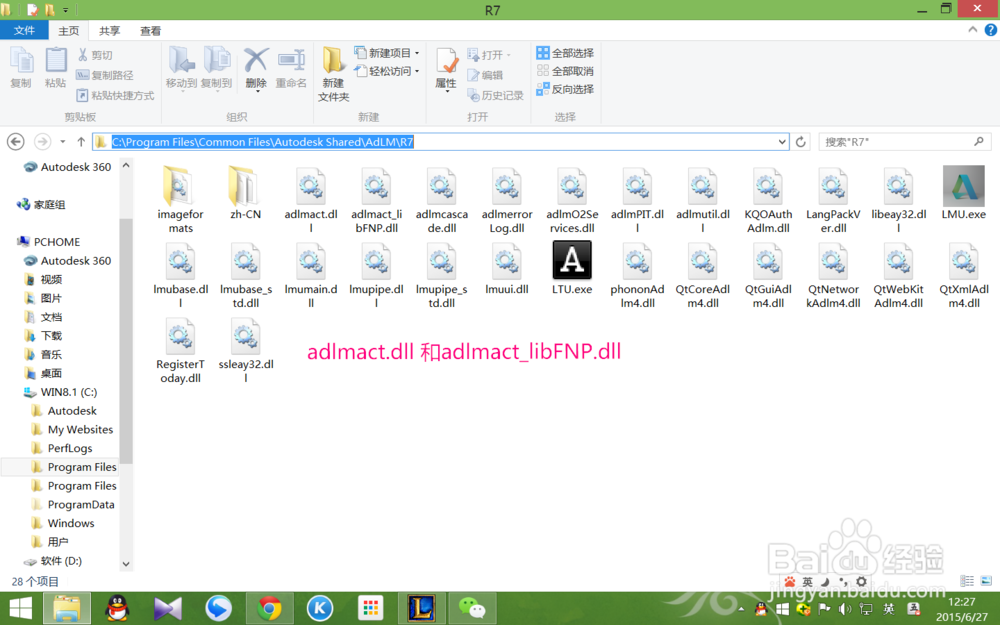The width and height of the screenshot is (1000, 625).
Task: Open the New item dropdown
Action: click(x=387, y=53)
